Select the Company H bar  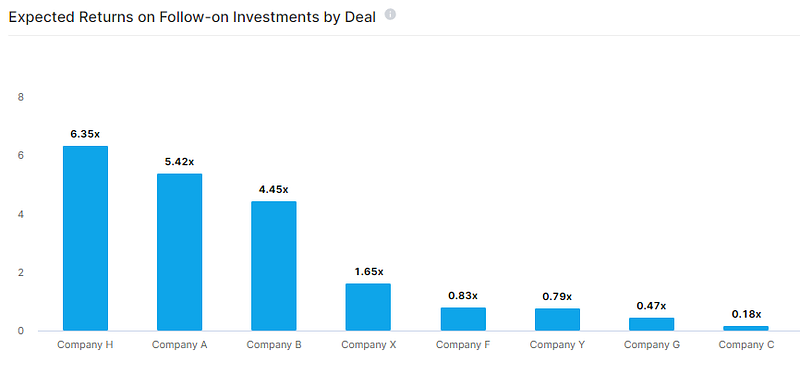[85, 238]
